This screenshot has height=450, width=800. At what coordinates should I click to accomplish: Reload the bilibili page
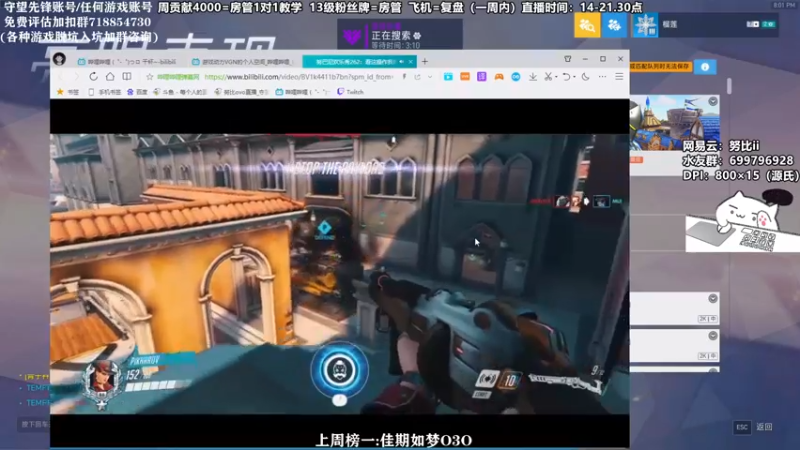(x=93, y=77)
